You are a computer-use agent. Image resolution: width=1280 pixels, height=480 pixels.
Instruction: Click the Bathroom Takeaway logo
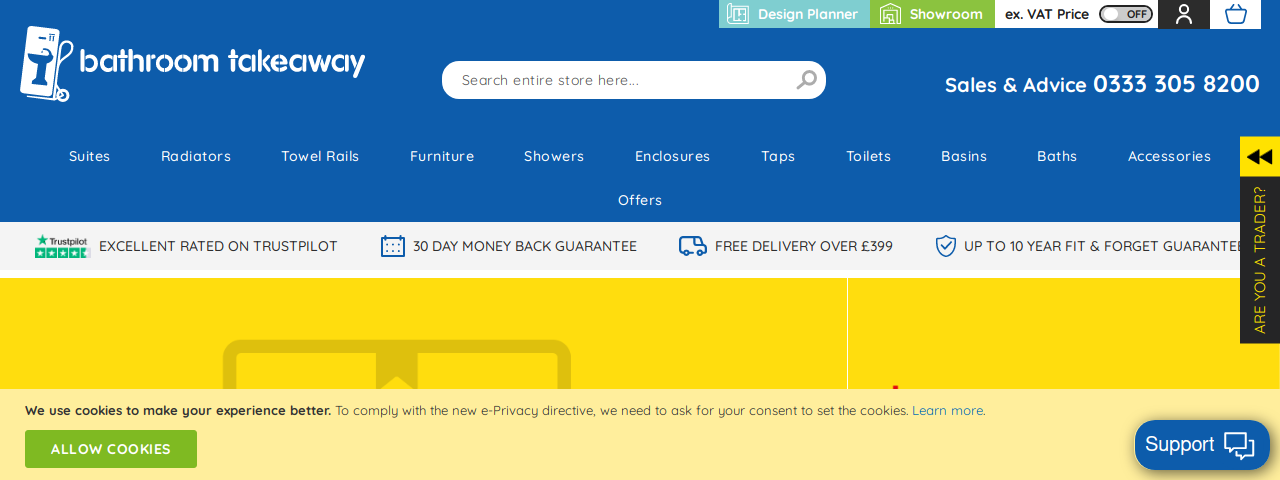point(193,64)
